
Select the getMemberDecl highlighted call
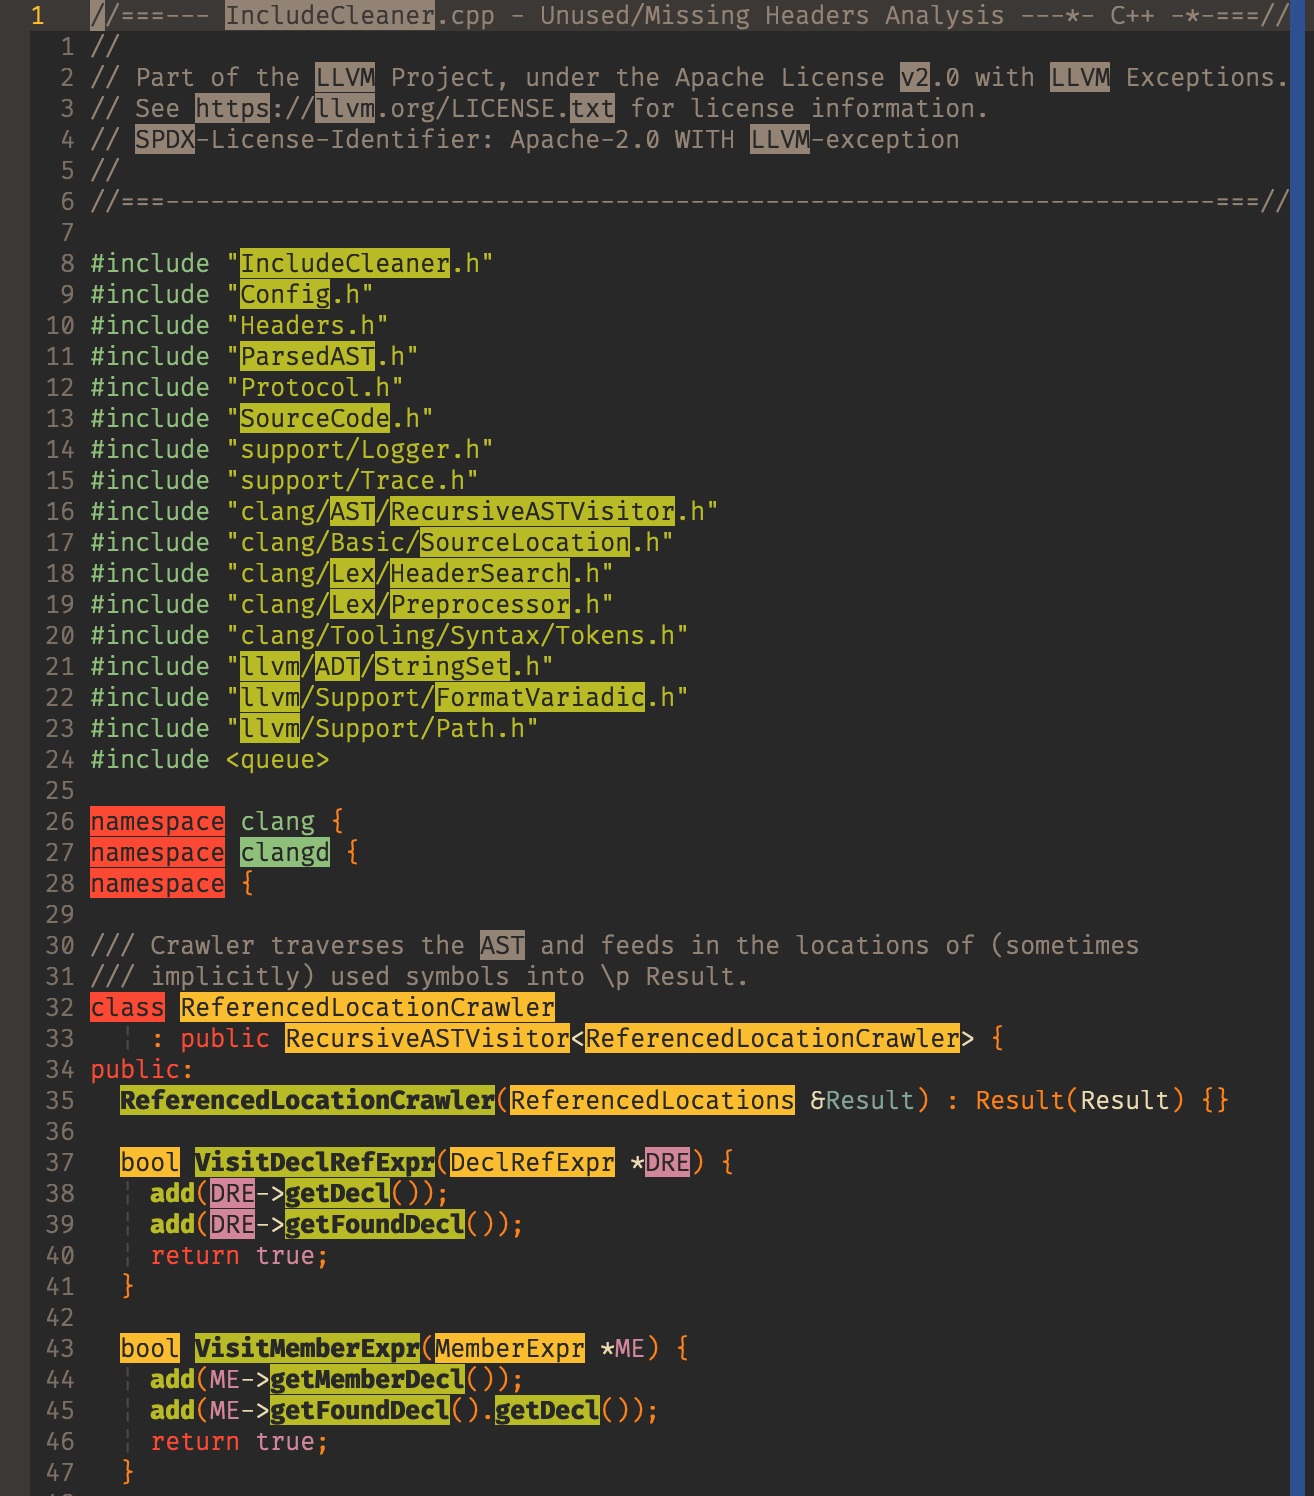tap(368, 1379)
